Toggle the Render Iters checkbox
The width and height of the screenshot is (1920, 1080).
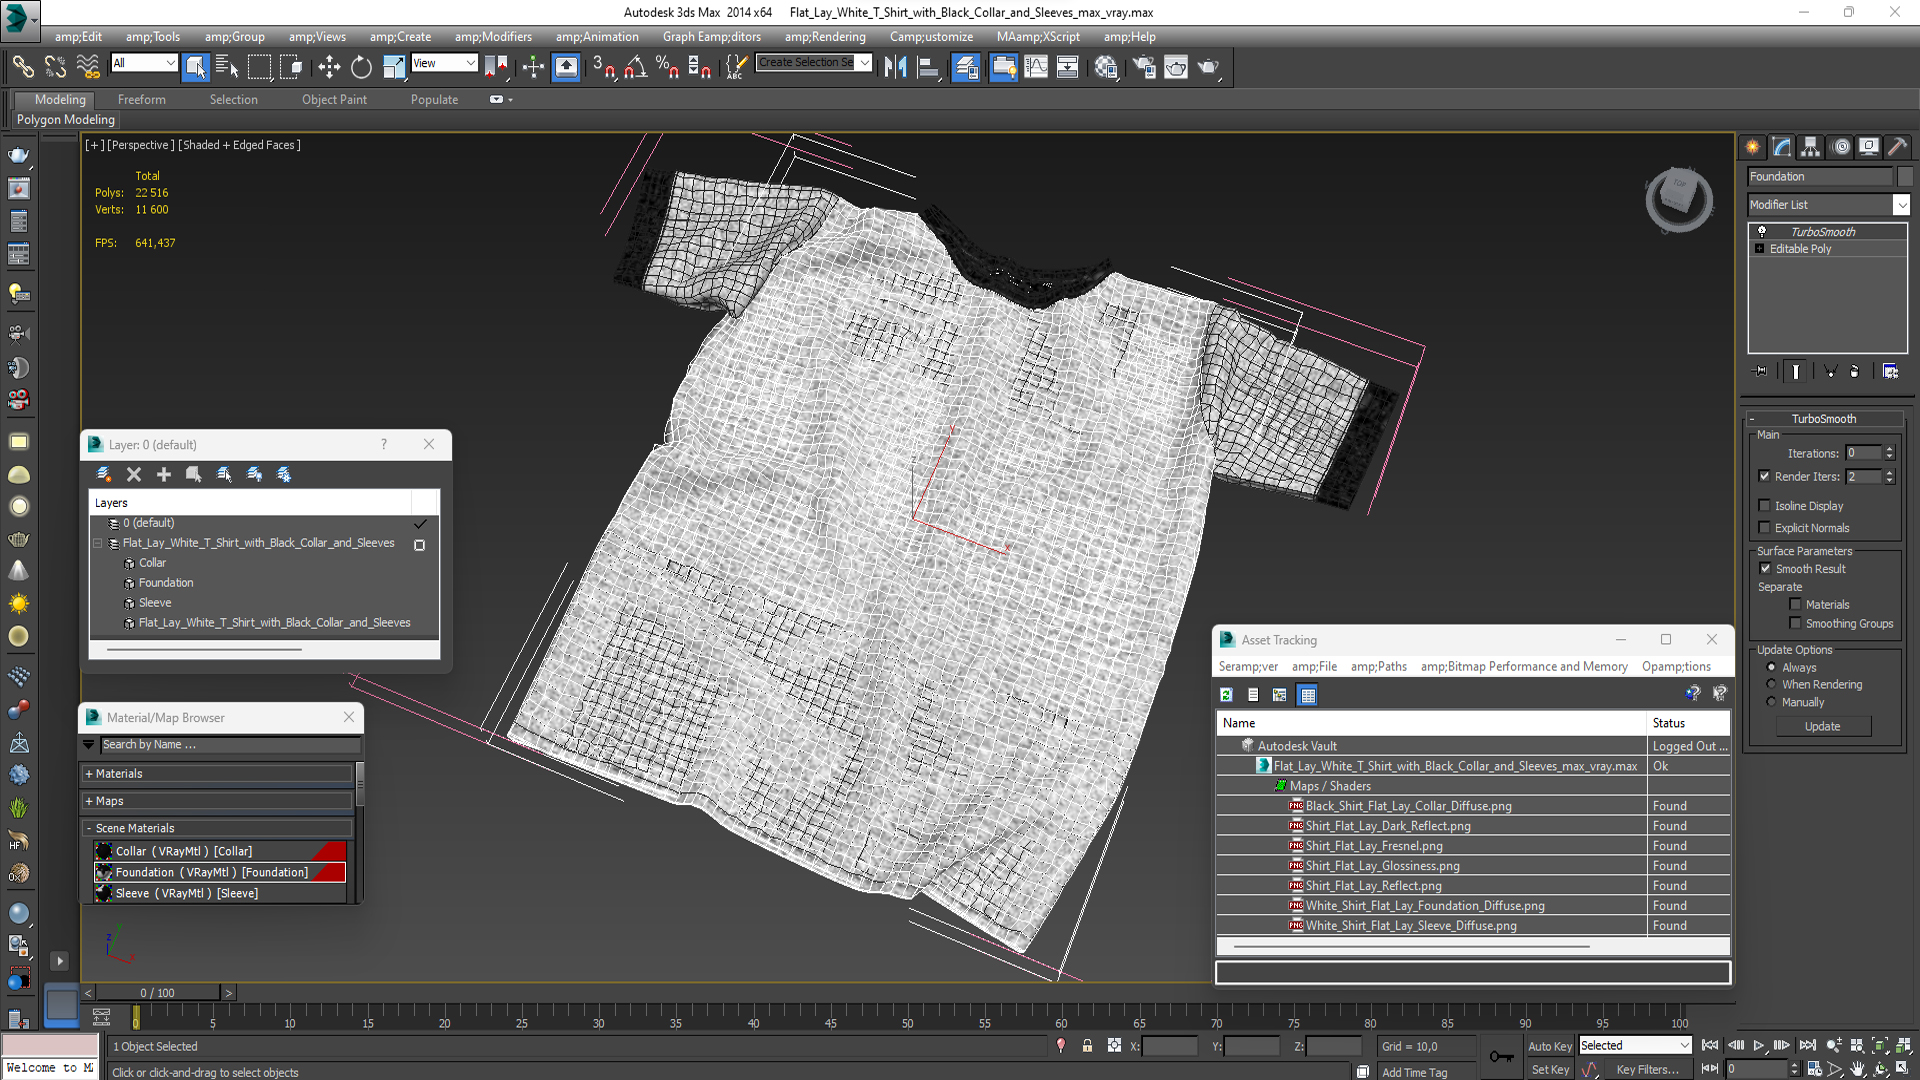pos(1764,477)
